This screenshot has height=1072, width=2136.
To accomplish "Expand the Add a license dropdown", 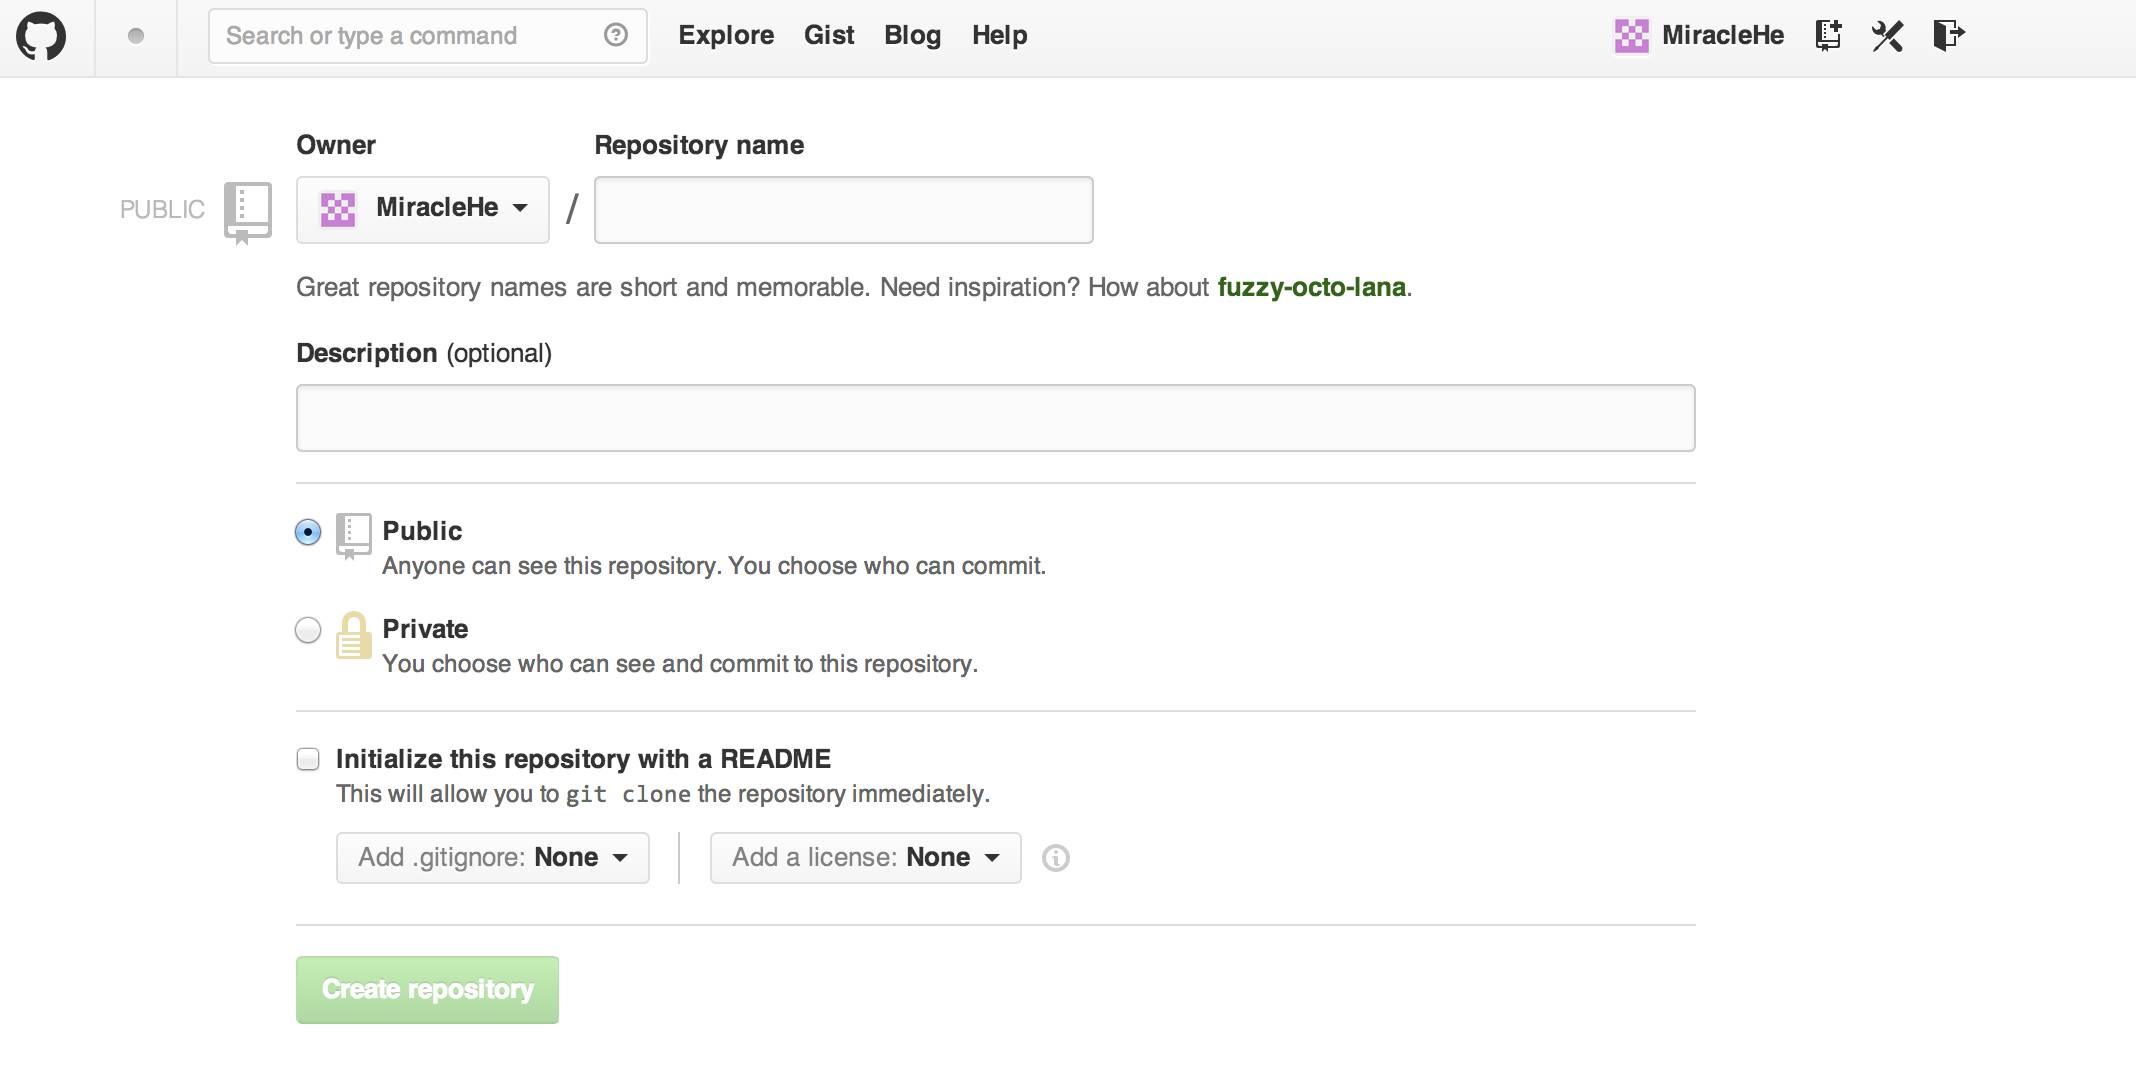I will (x=865, y=858).
